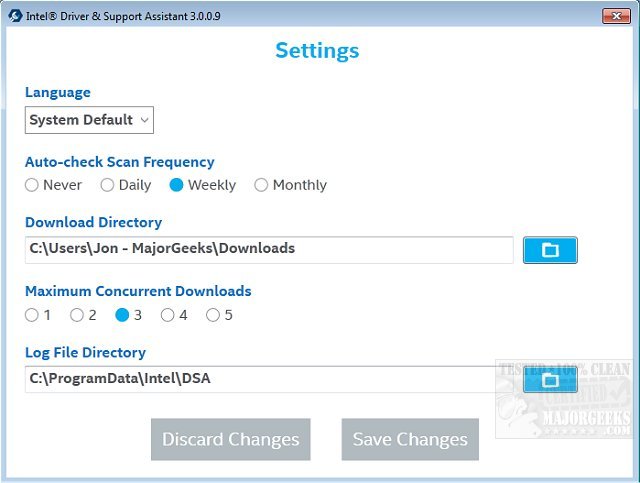The image size is (640, 483).
Task: Click the Download Directory label
Action: click(93, 223)
